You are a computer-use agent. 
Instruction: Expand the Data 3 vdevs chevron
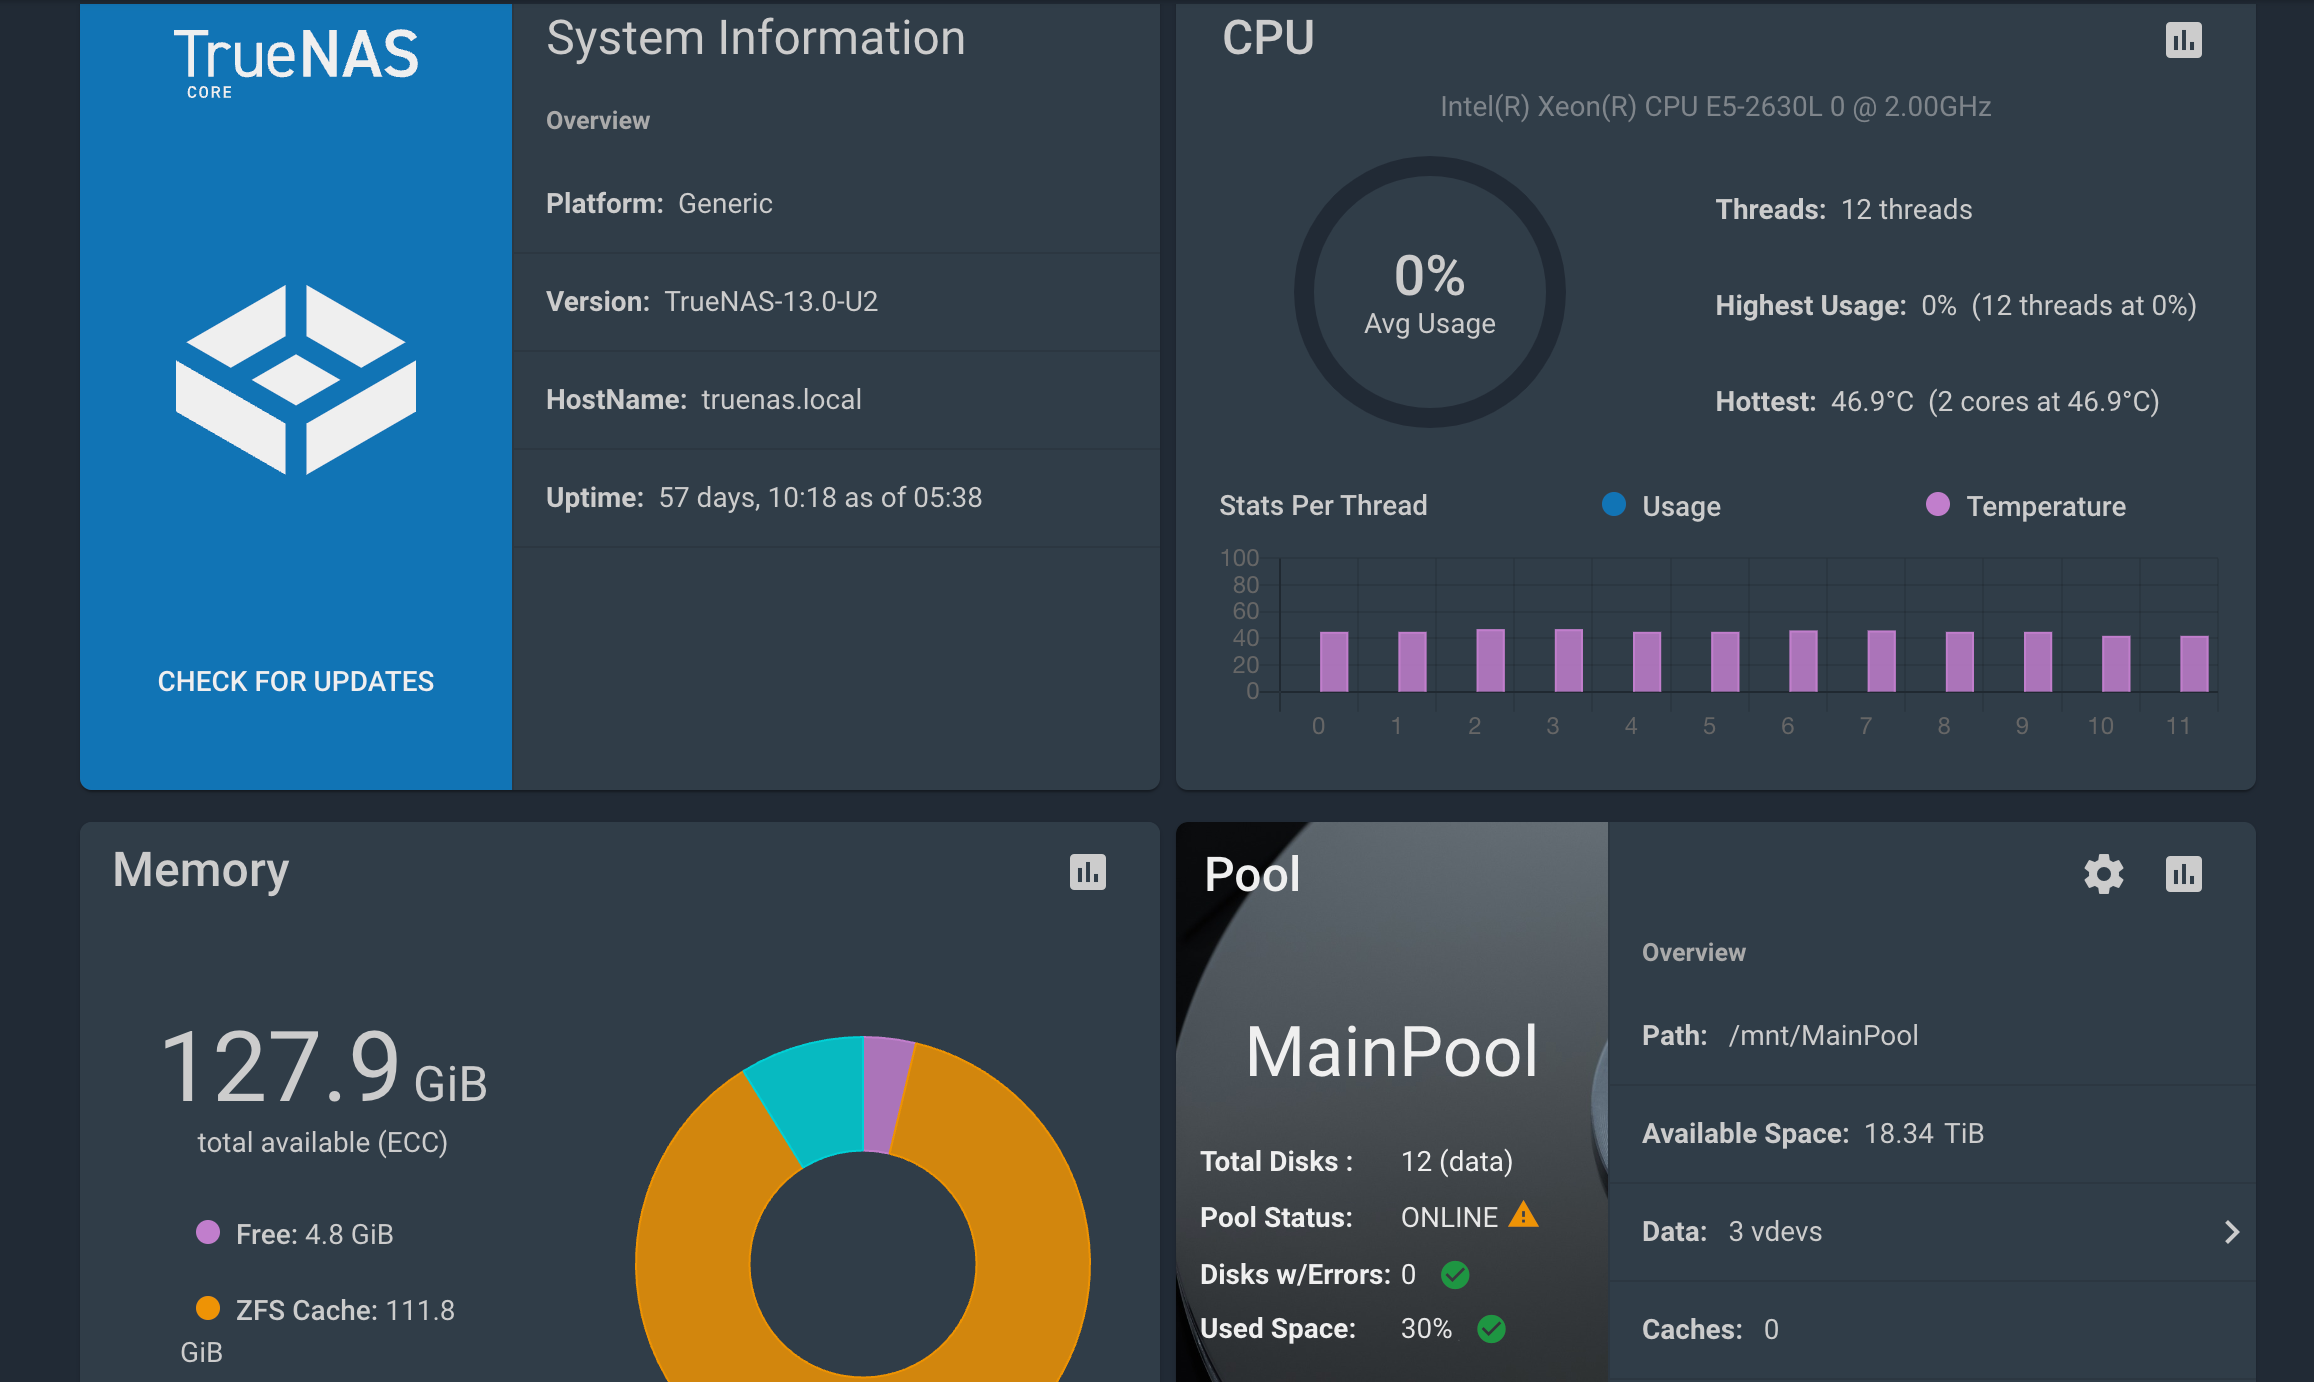click(x=2231, y=1232)
